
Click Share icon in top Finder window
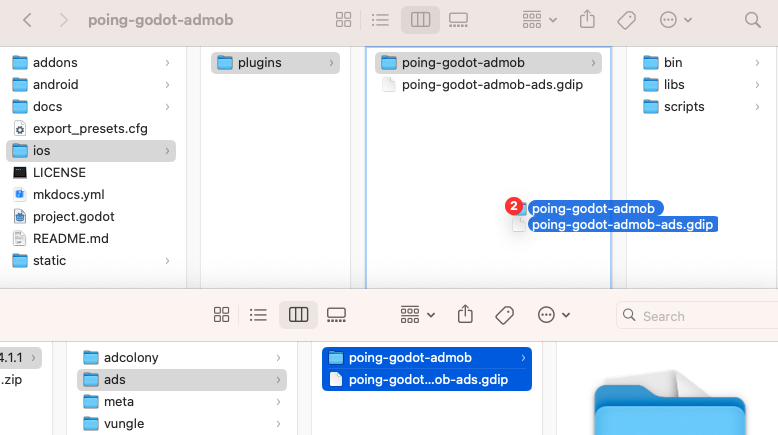(x=587, y=20)
